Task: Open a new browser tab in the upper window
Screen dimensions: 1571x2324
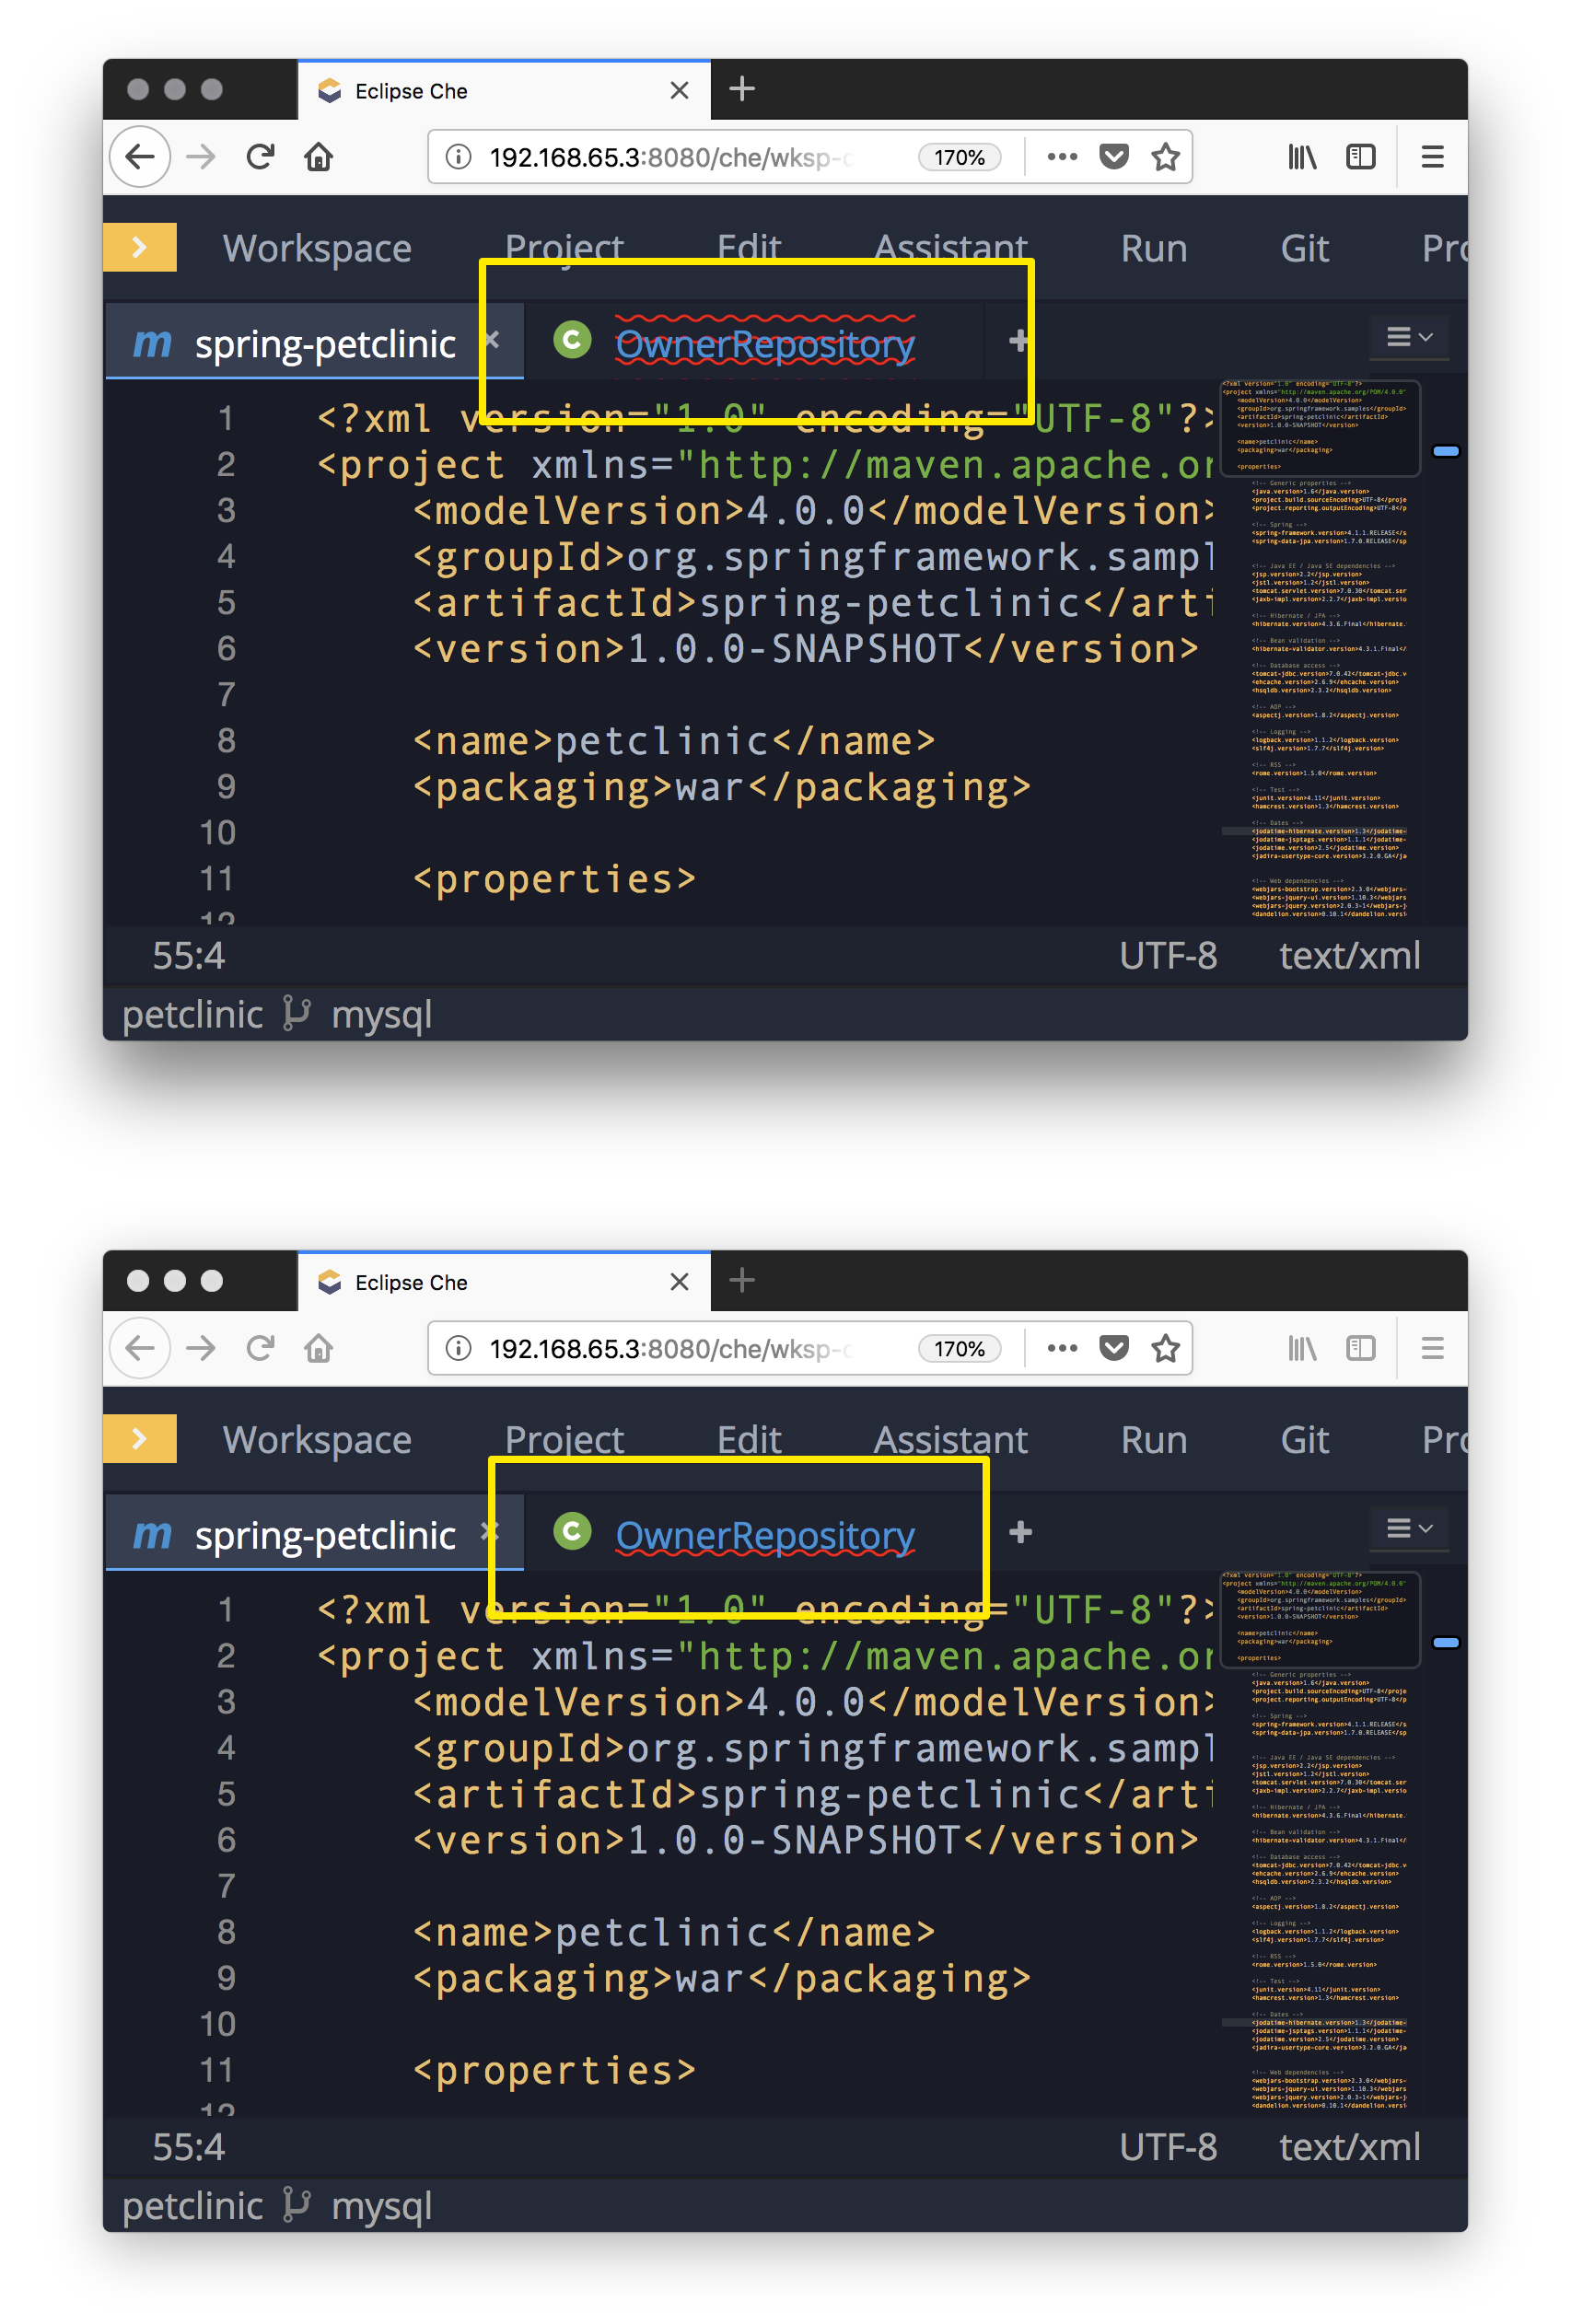Action: (742, 89)
